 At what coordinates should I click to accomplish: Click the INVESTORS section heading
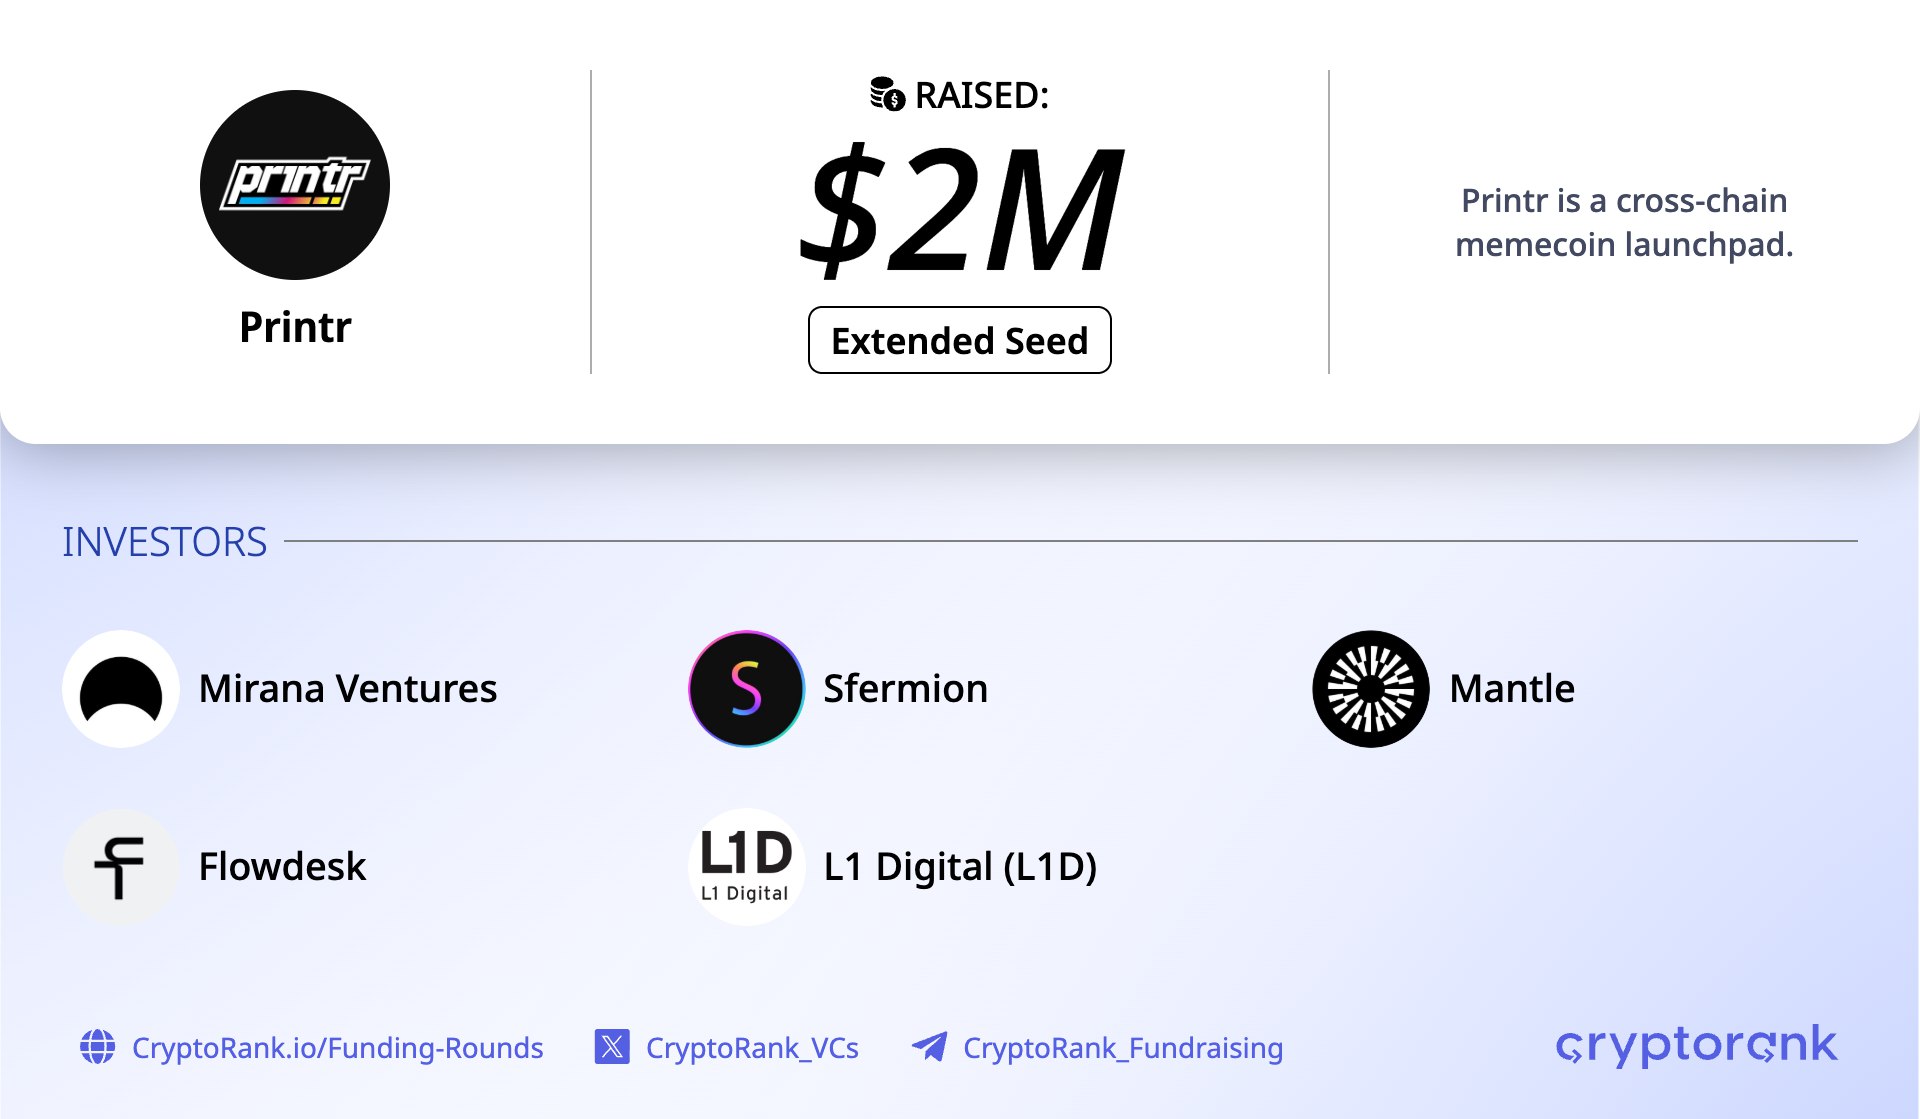point(165,542)
